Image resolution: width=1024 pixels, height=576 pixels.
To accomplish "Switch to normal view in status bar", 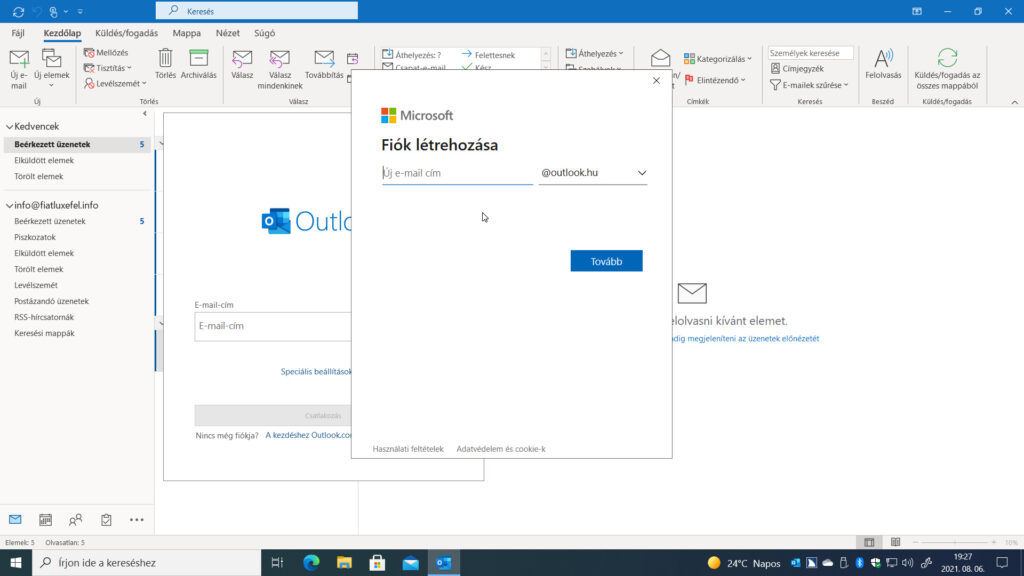I will coord(869,542).
